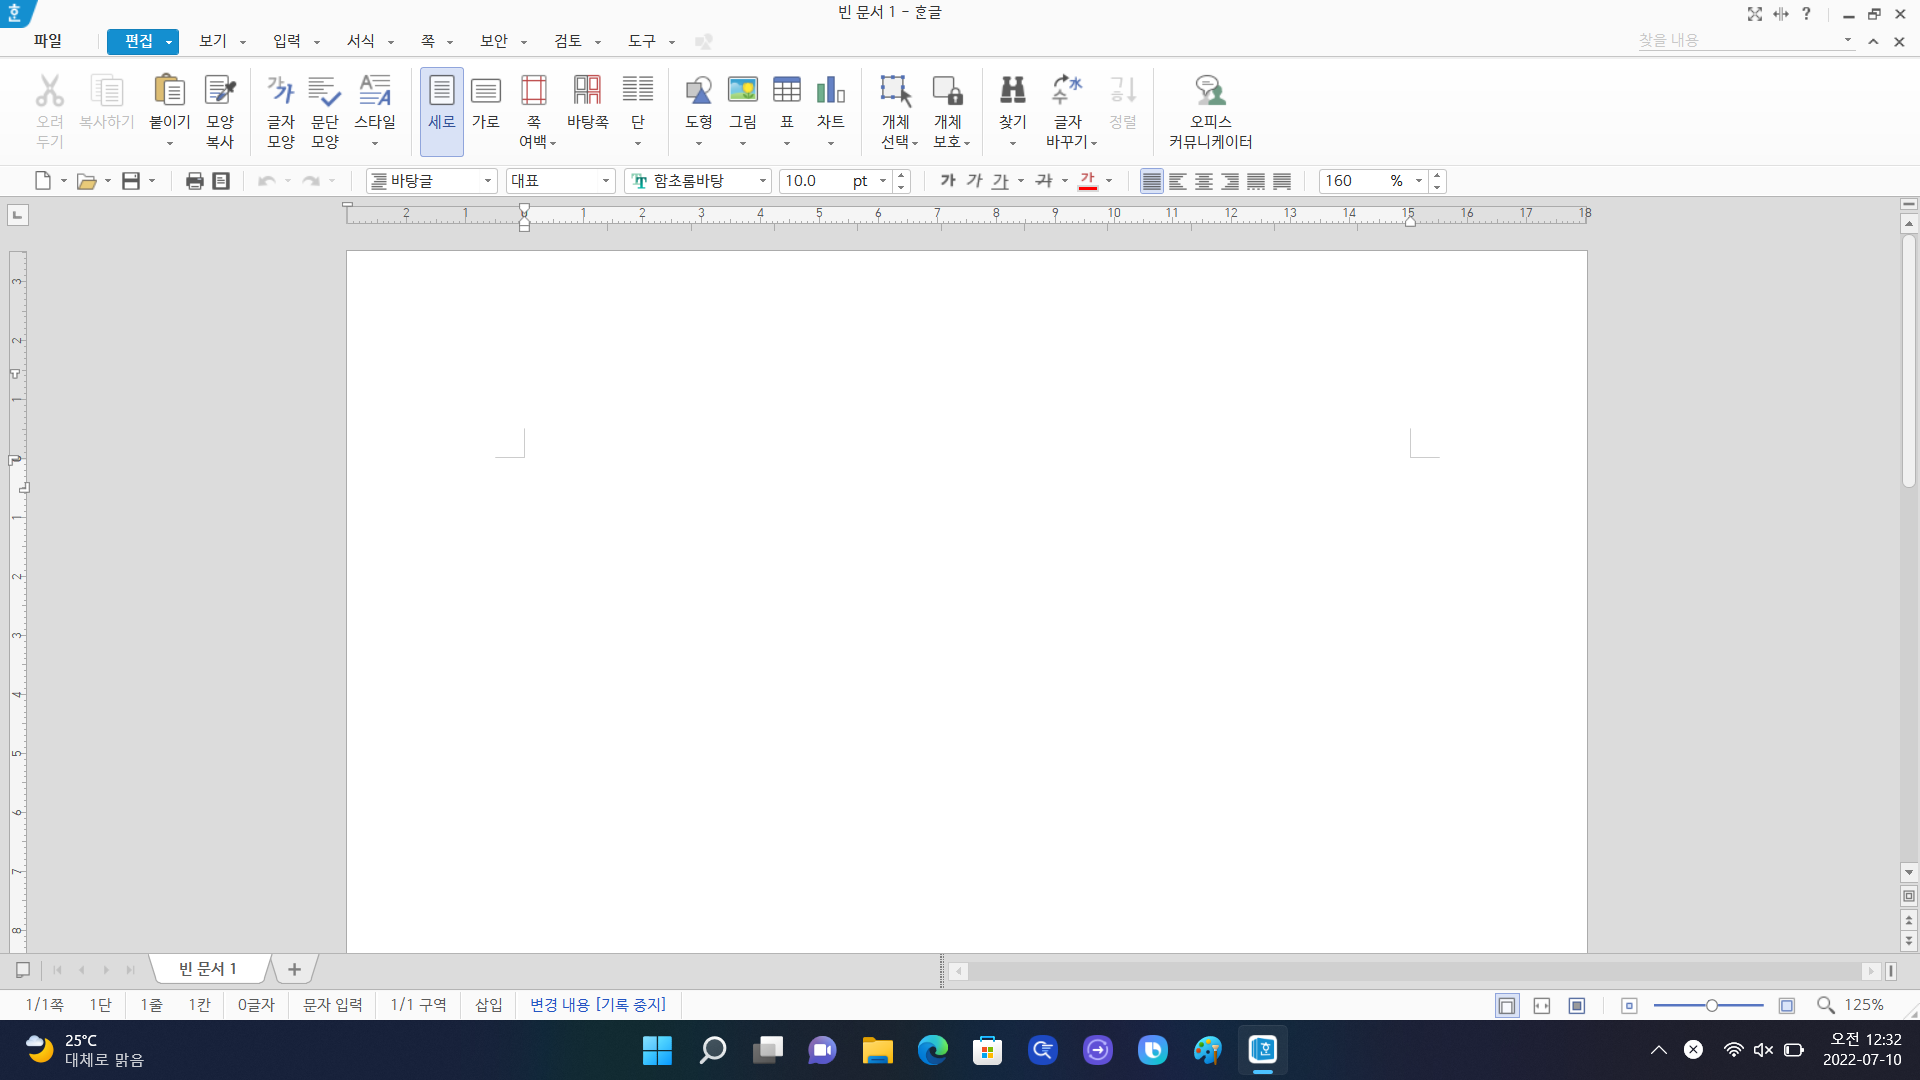Toggle center paragraph alignment
The height and width of the screenshot is (1080, 1920).
pos(1204,181)
